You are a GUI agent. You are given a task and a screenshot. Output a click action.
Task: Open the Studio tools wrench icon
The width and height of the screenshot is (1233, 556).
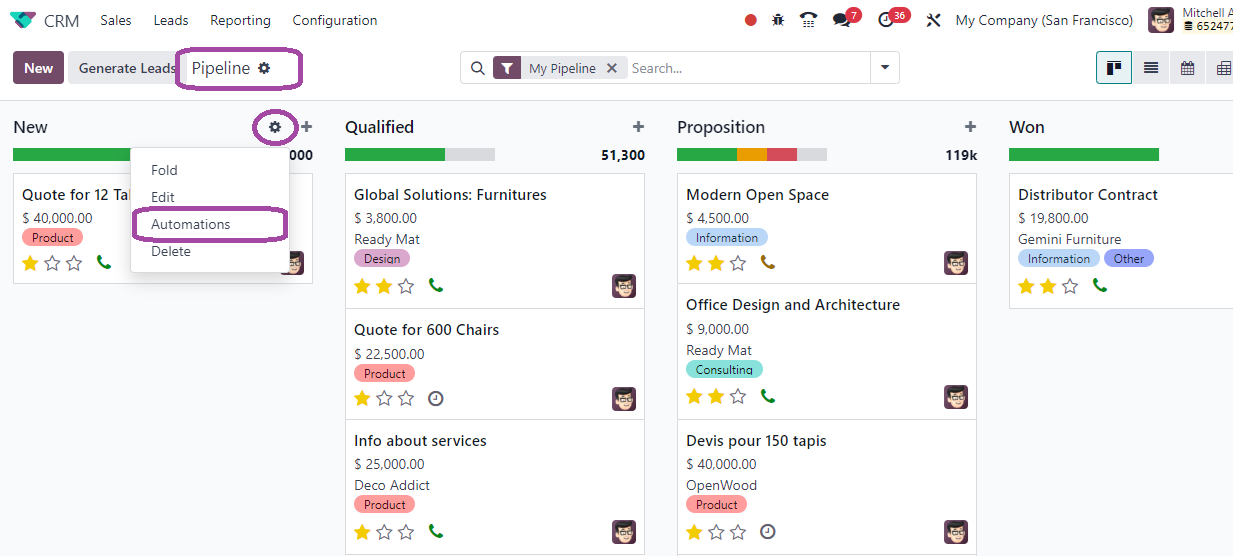[934, 20]
